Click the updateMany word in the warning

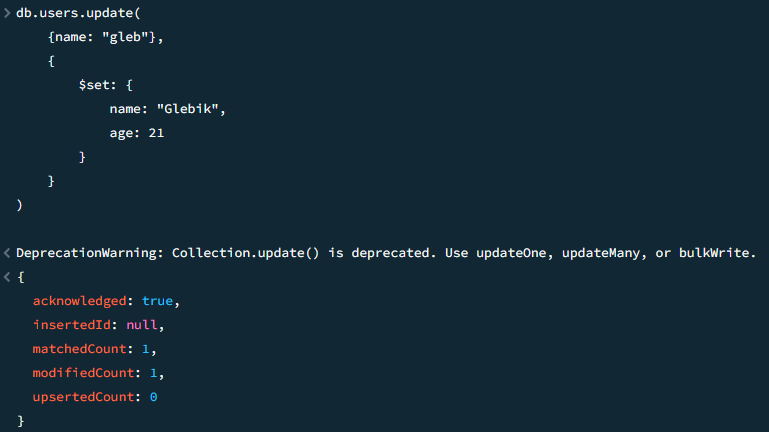tap(601, 253)
